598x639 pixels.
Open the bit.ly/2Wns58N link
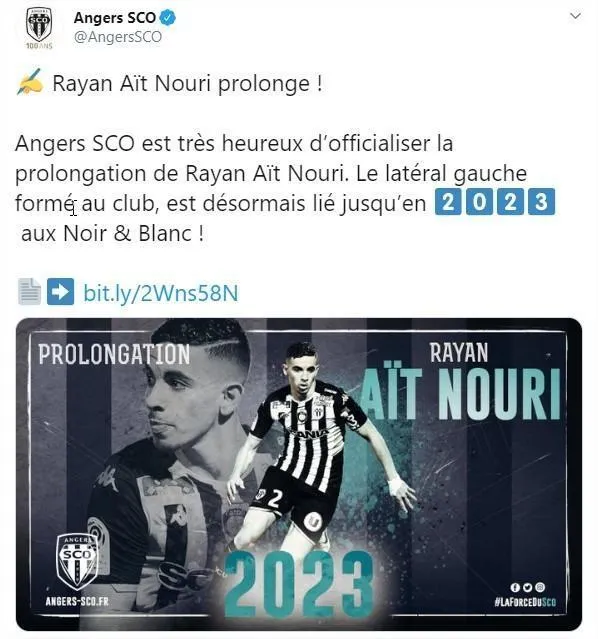(161, 293)
